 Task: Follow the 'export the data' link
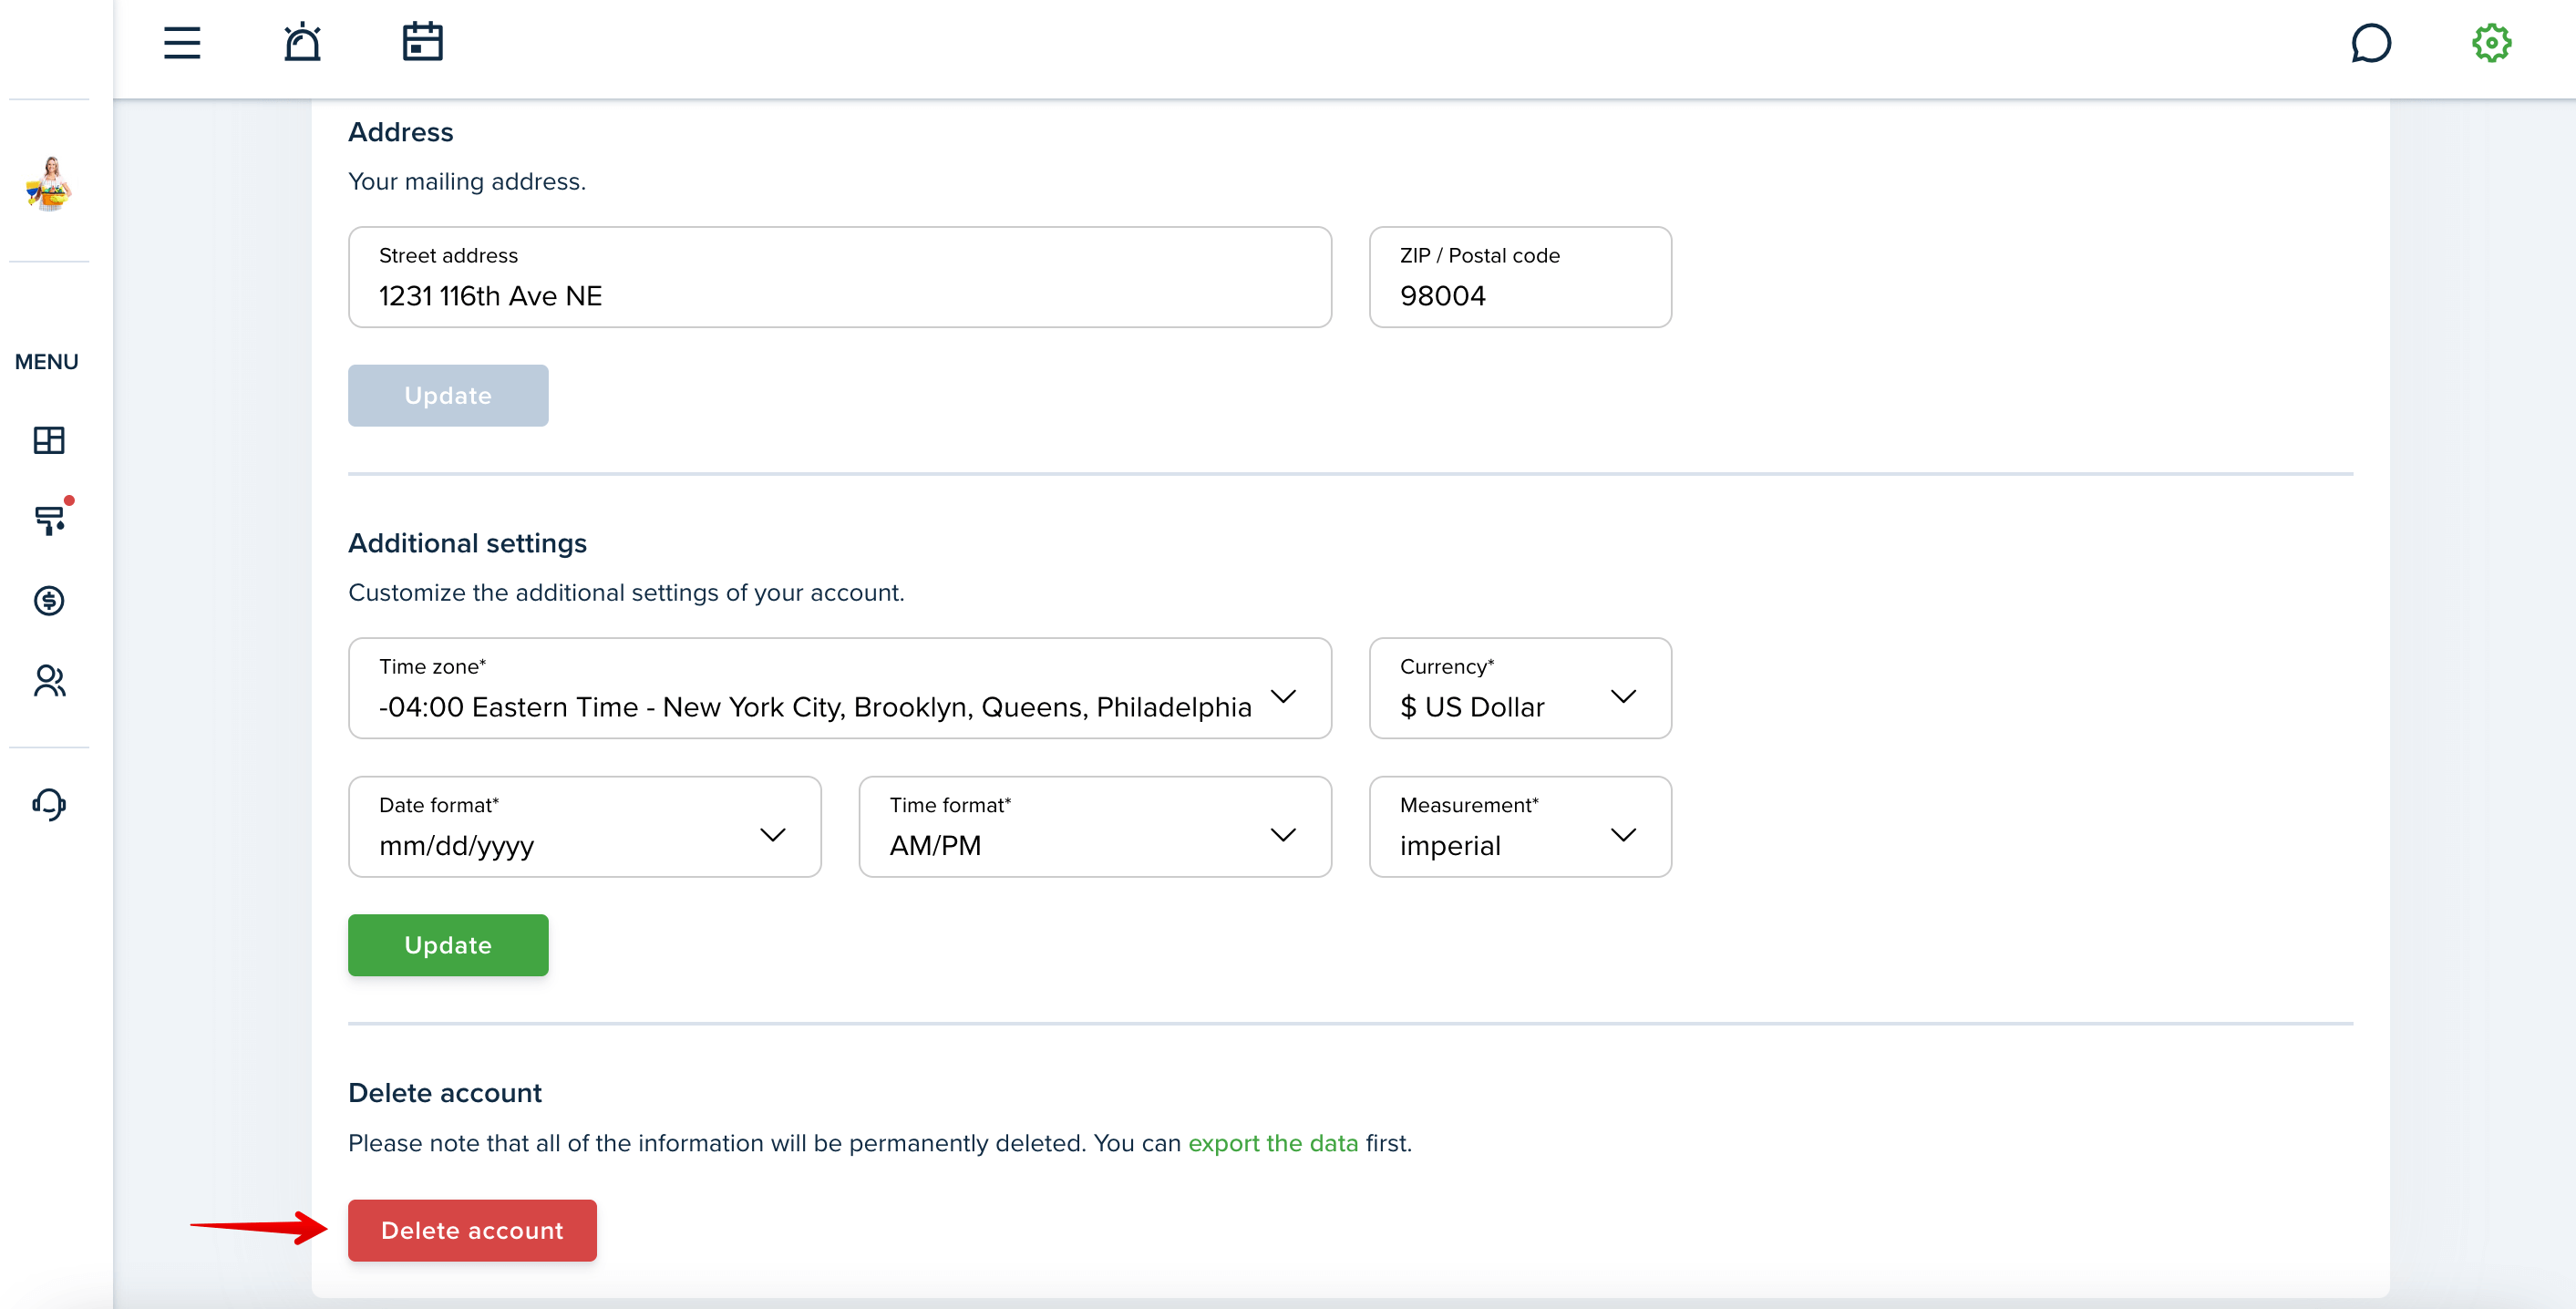[1273, 1143]
